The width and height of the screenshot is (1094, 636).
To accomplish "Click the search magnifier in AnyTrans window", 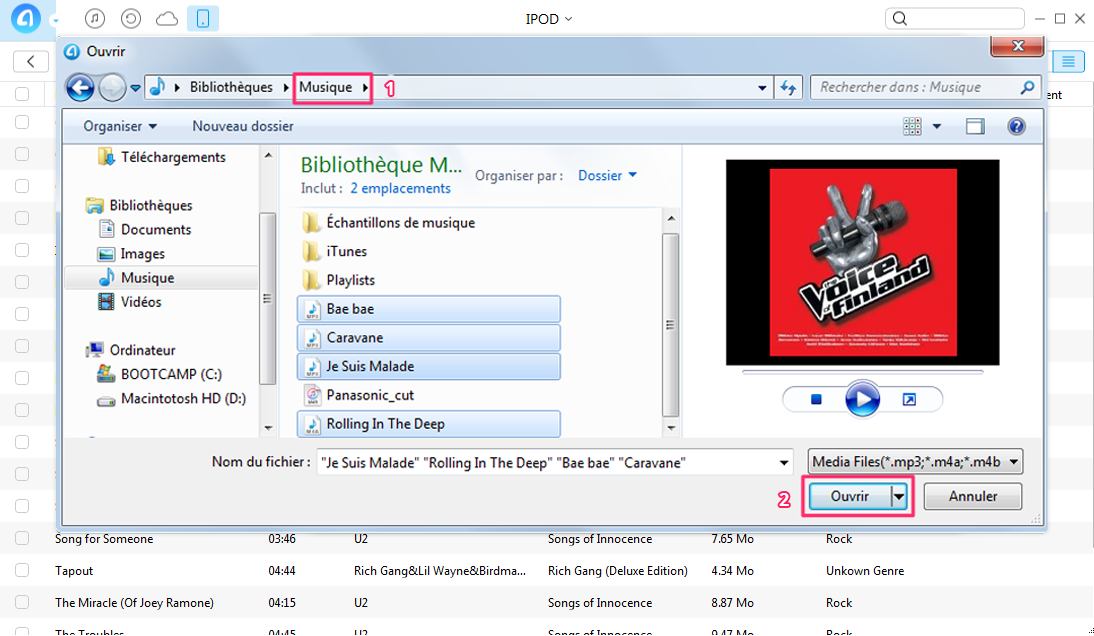I will (900, 19).
